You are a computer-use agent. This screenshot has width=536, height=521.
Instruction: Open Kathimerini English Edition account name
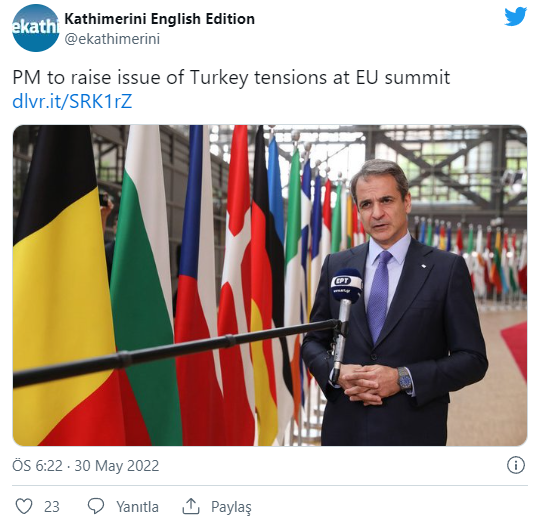tap(160, 19)
